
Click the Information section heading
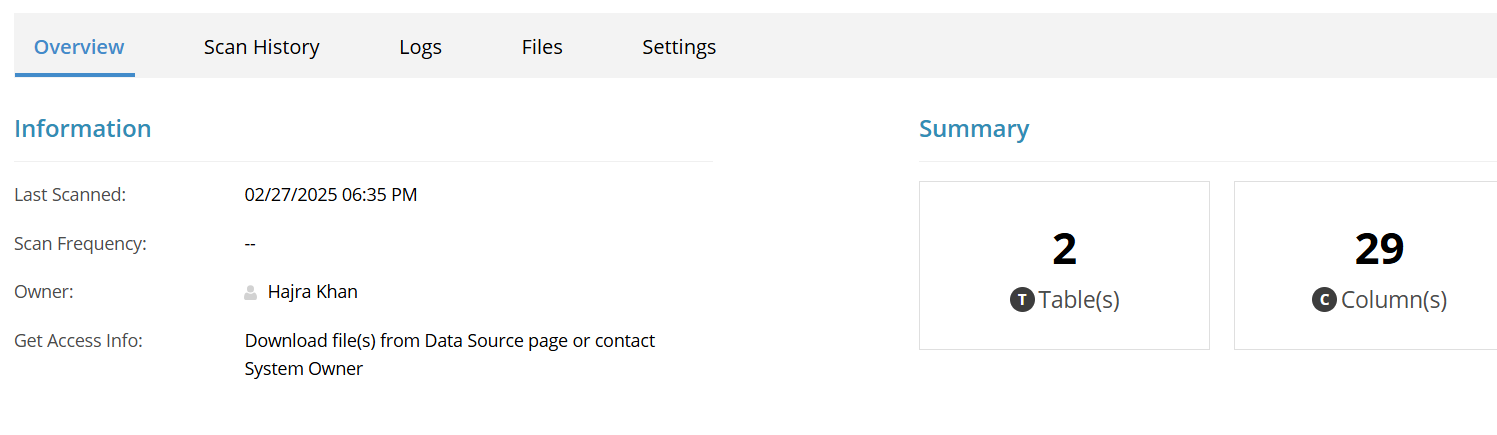coord(83,129)
